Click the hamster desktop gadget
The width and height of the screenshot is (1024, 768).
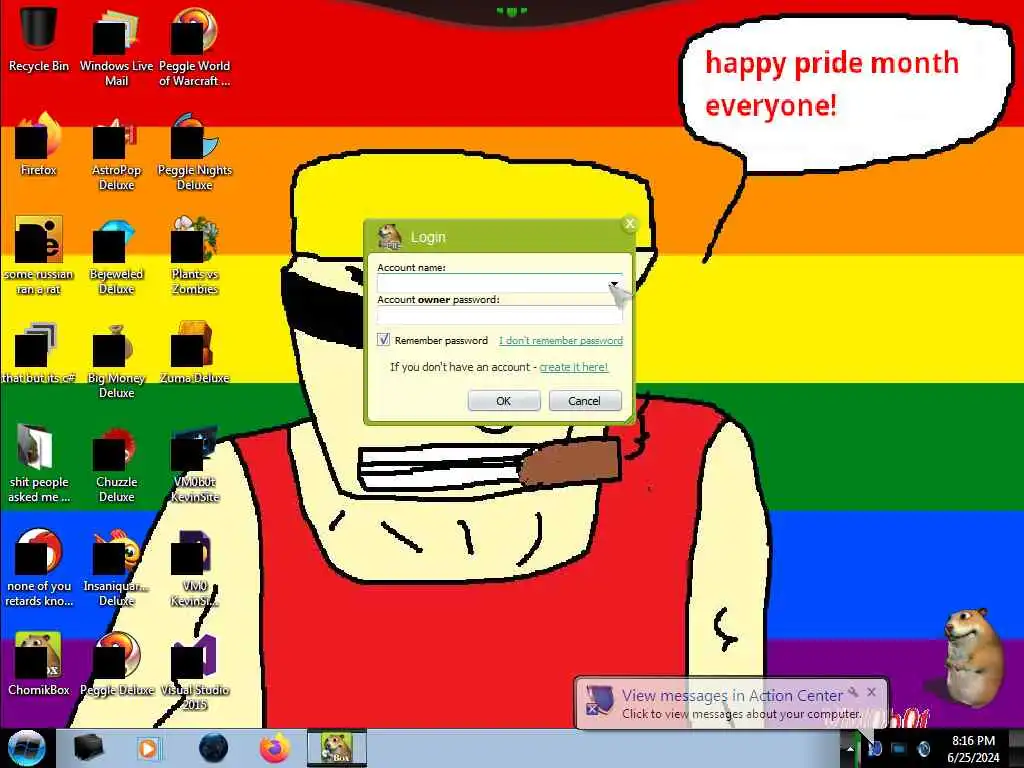click(x=972, y=656)
